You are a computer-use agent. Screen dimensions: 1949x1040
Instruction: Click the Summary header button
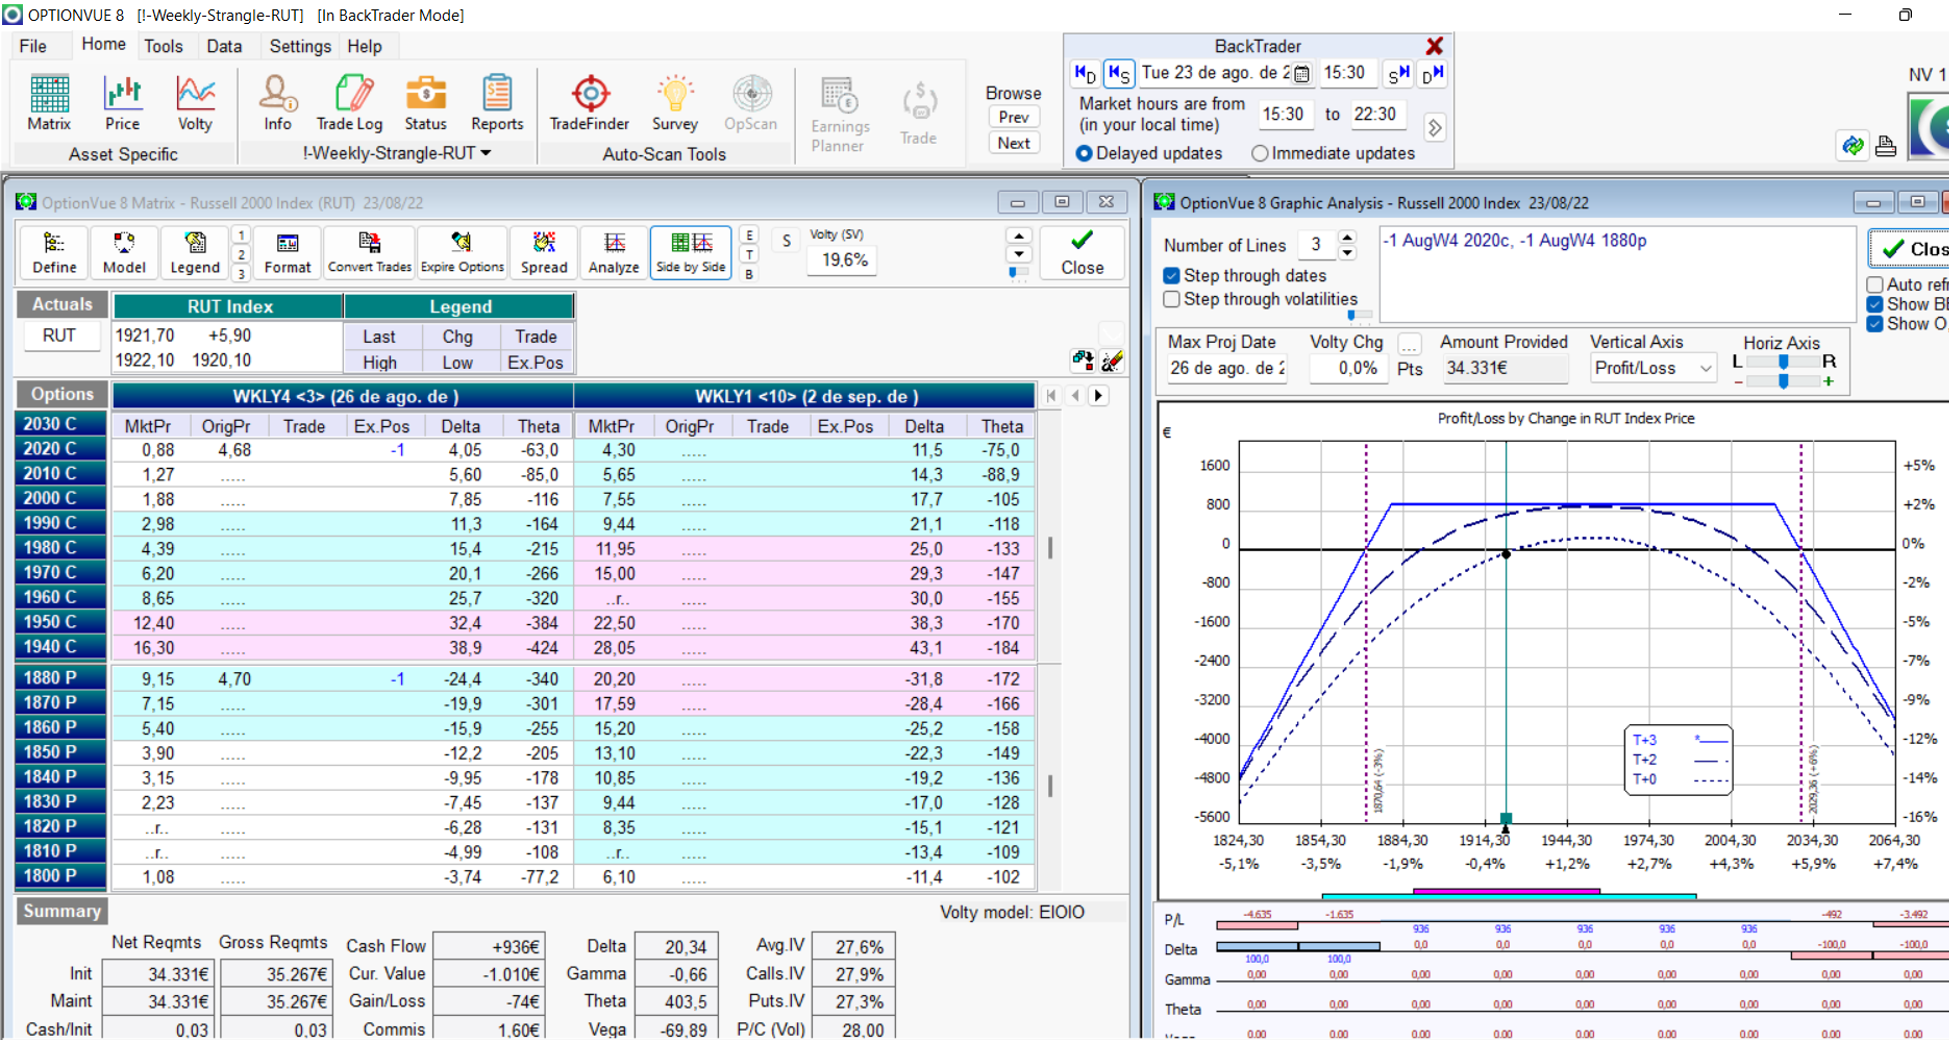(x=62, y=911)
